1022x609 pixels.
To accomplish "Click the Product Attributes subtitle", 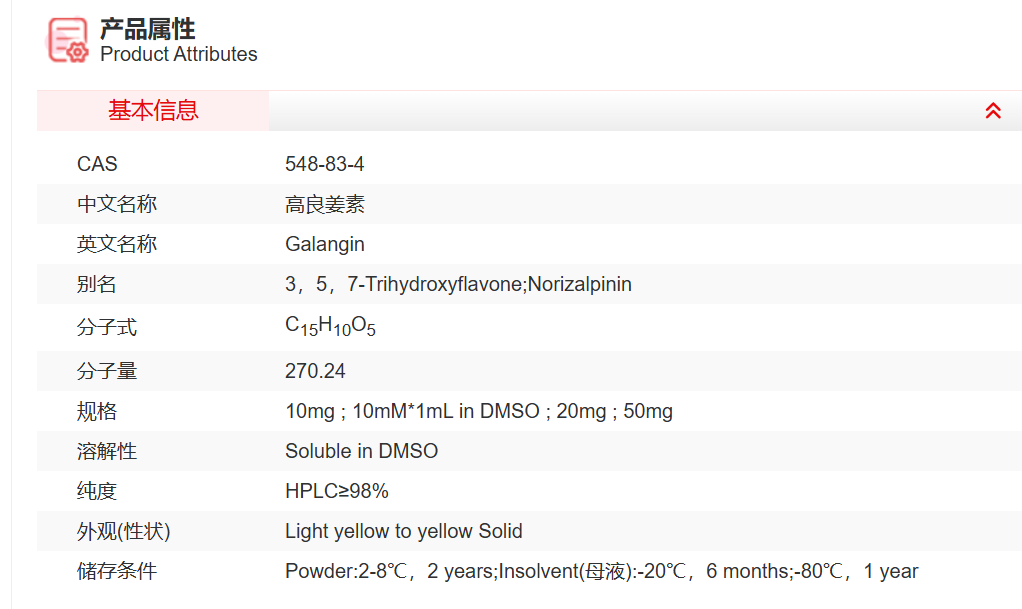I will tap(179, 55).
